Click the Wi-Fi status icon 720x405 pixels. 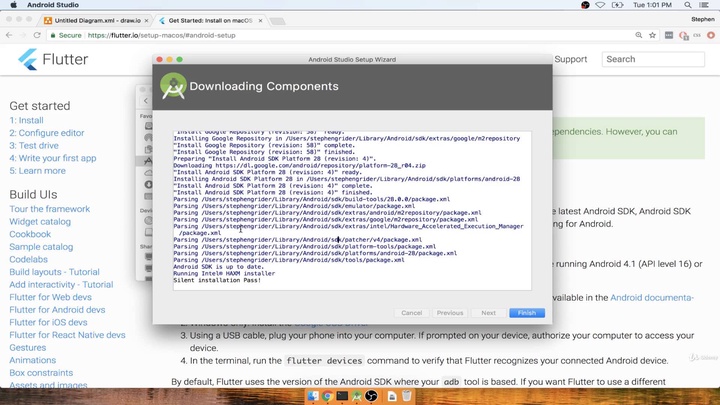[600, 5]
